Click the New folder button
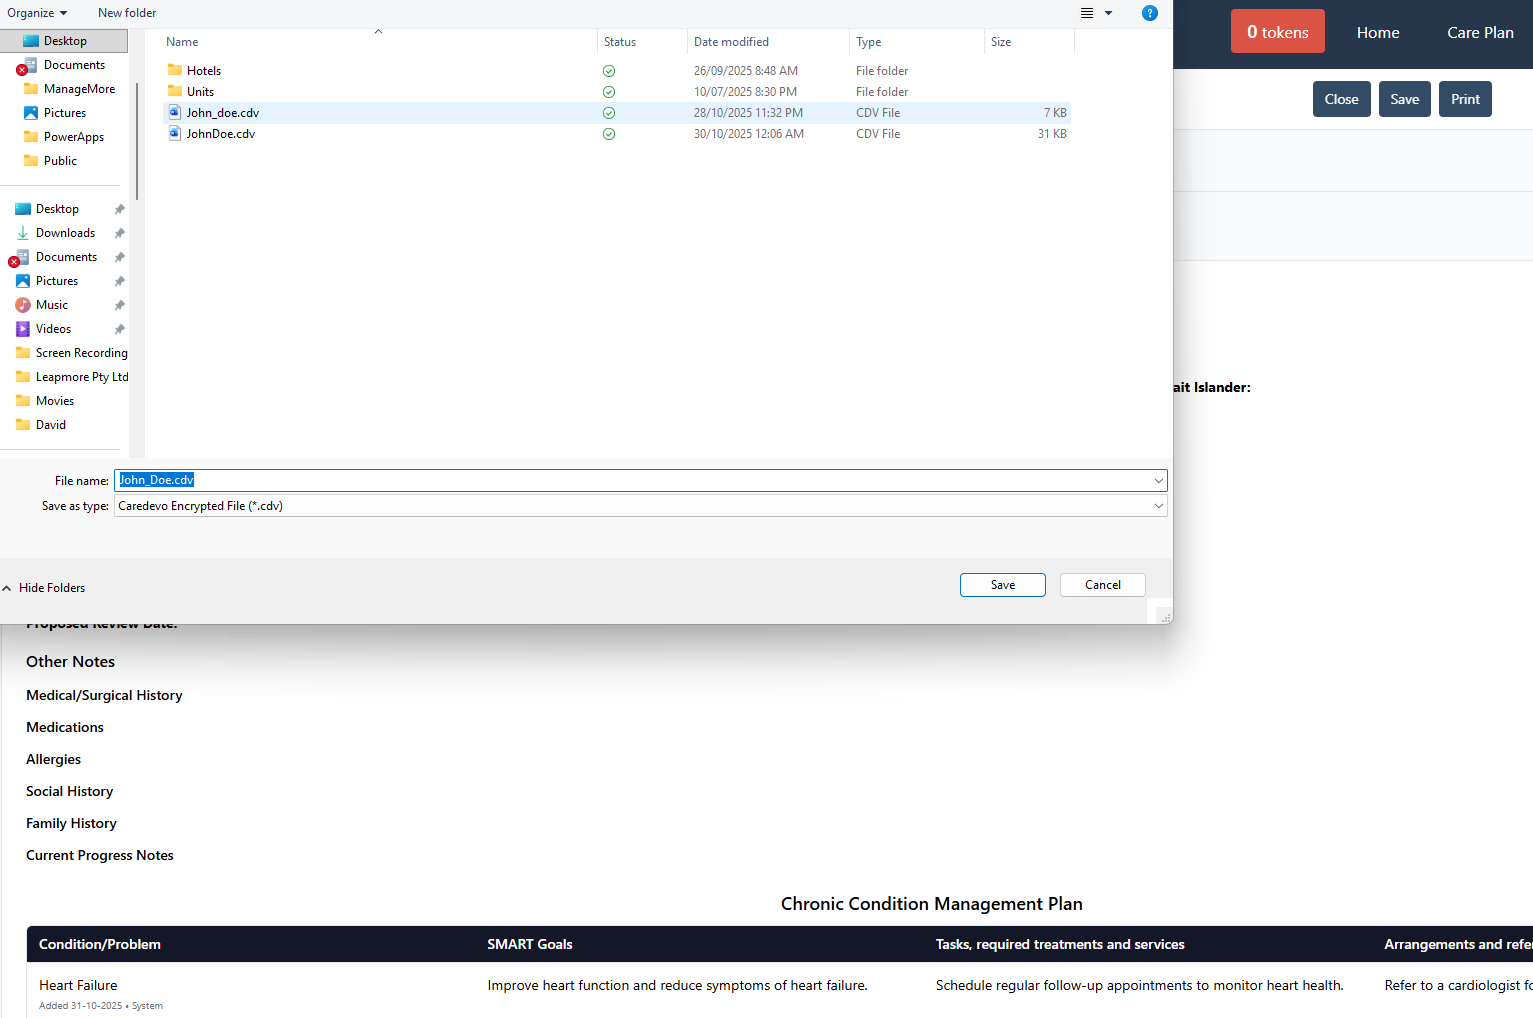This screenshot has height=1018, width=1533. point(127,13)
